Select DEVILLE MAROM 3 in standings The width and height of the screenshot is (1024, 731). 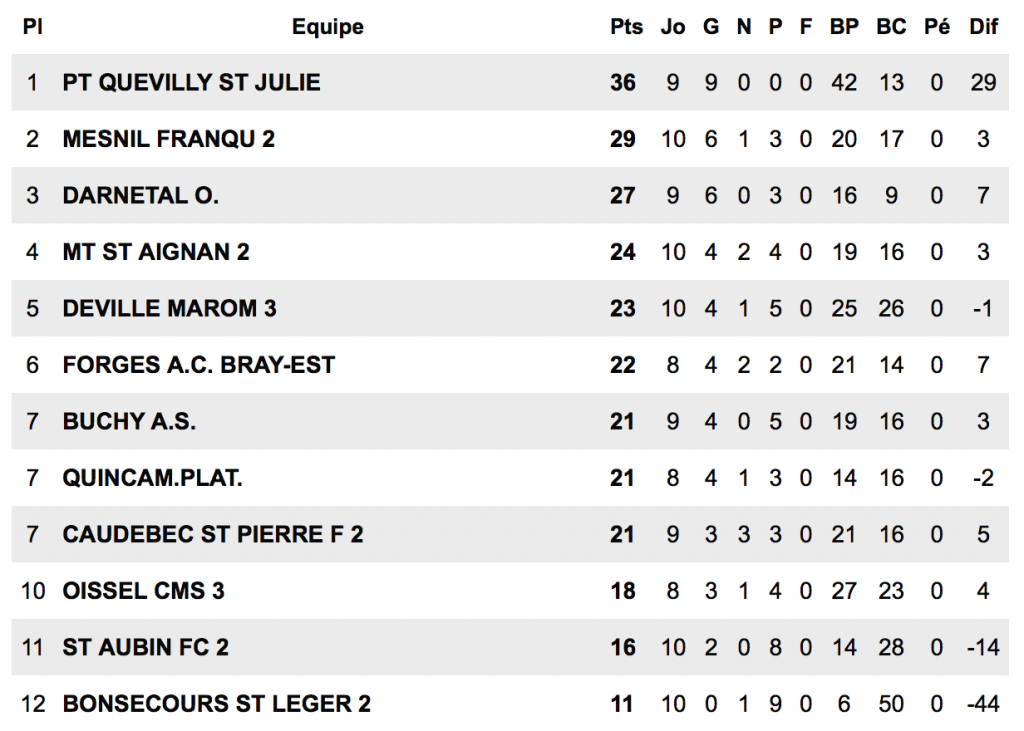[x=169, y=308]
